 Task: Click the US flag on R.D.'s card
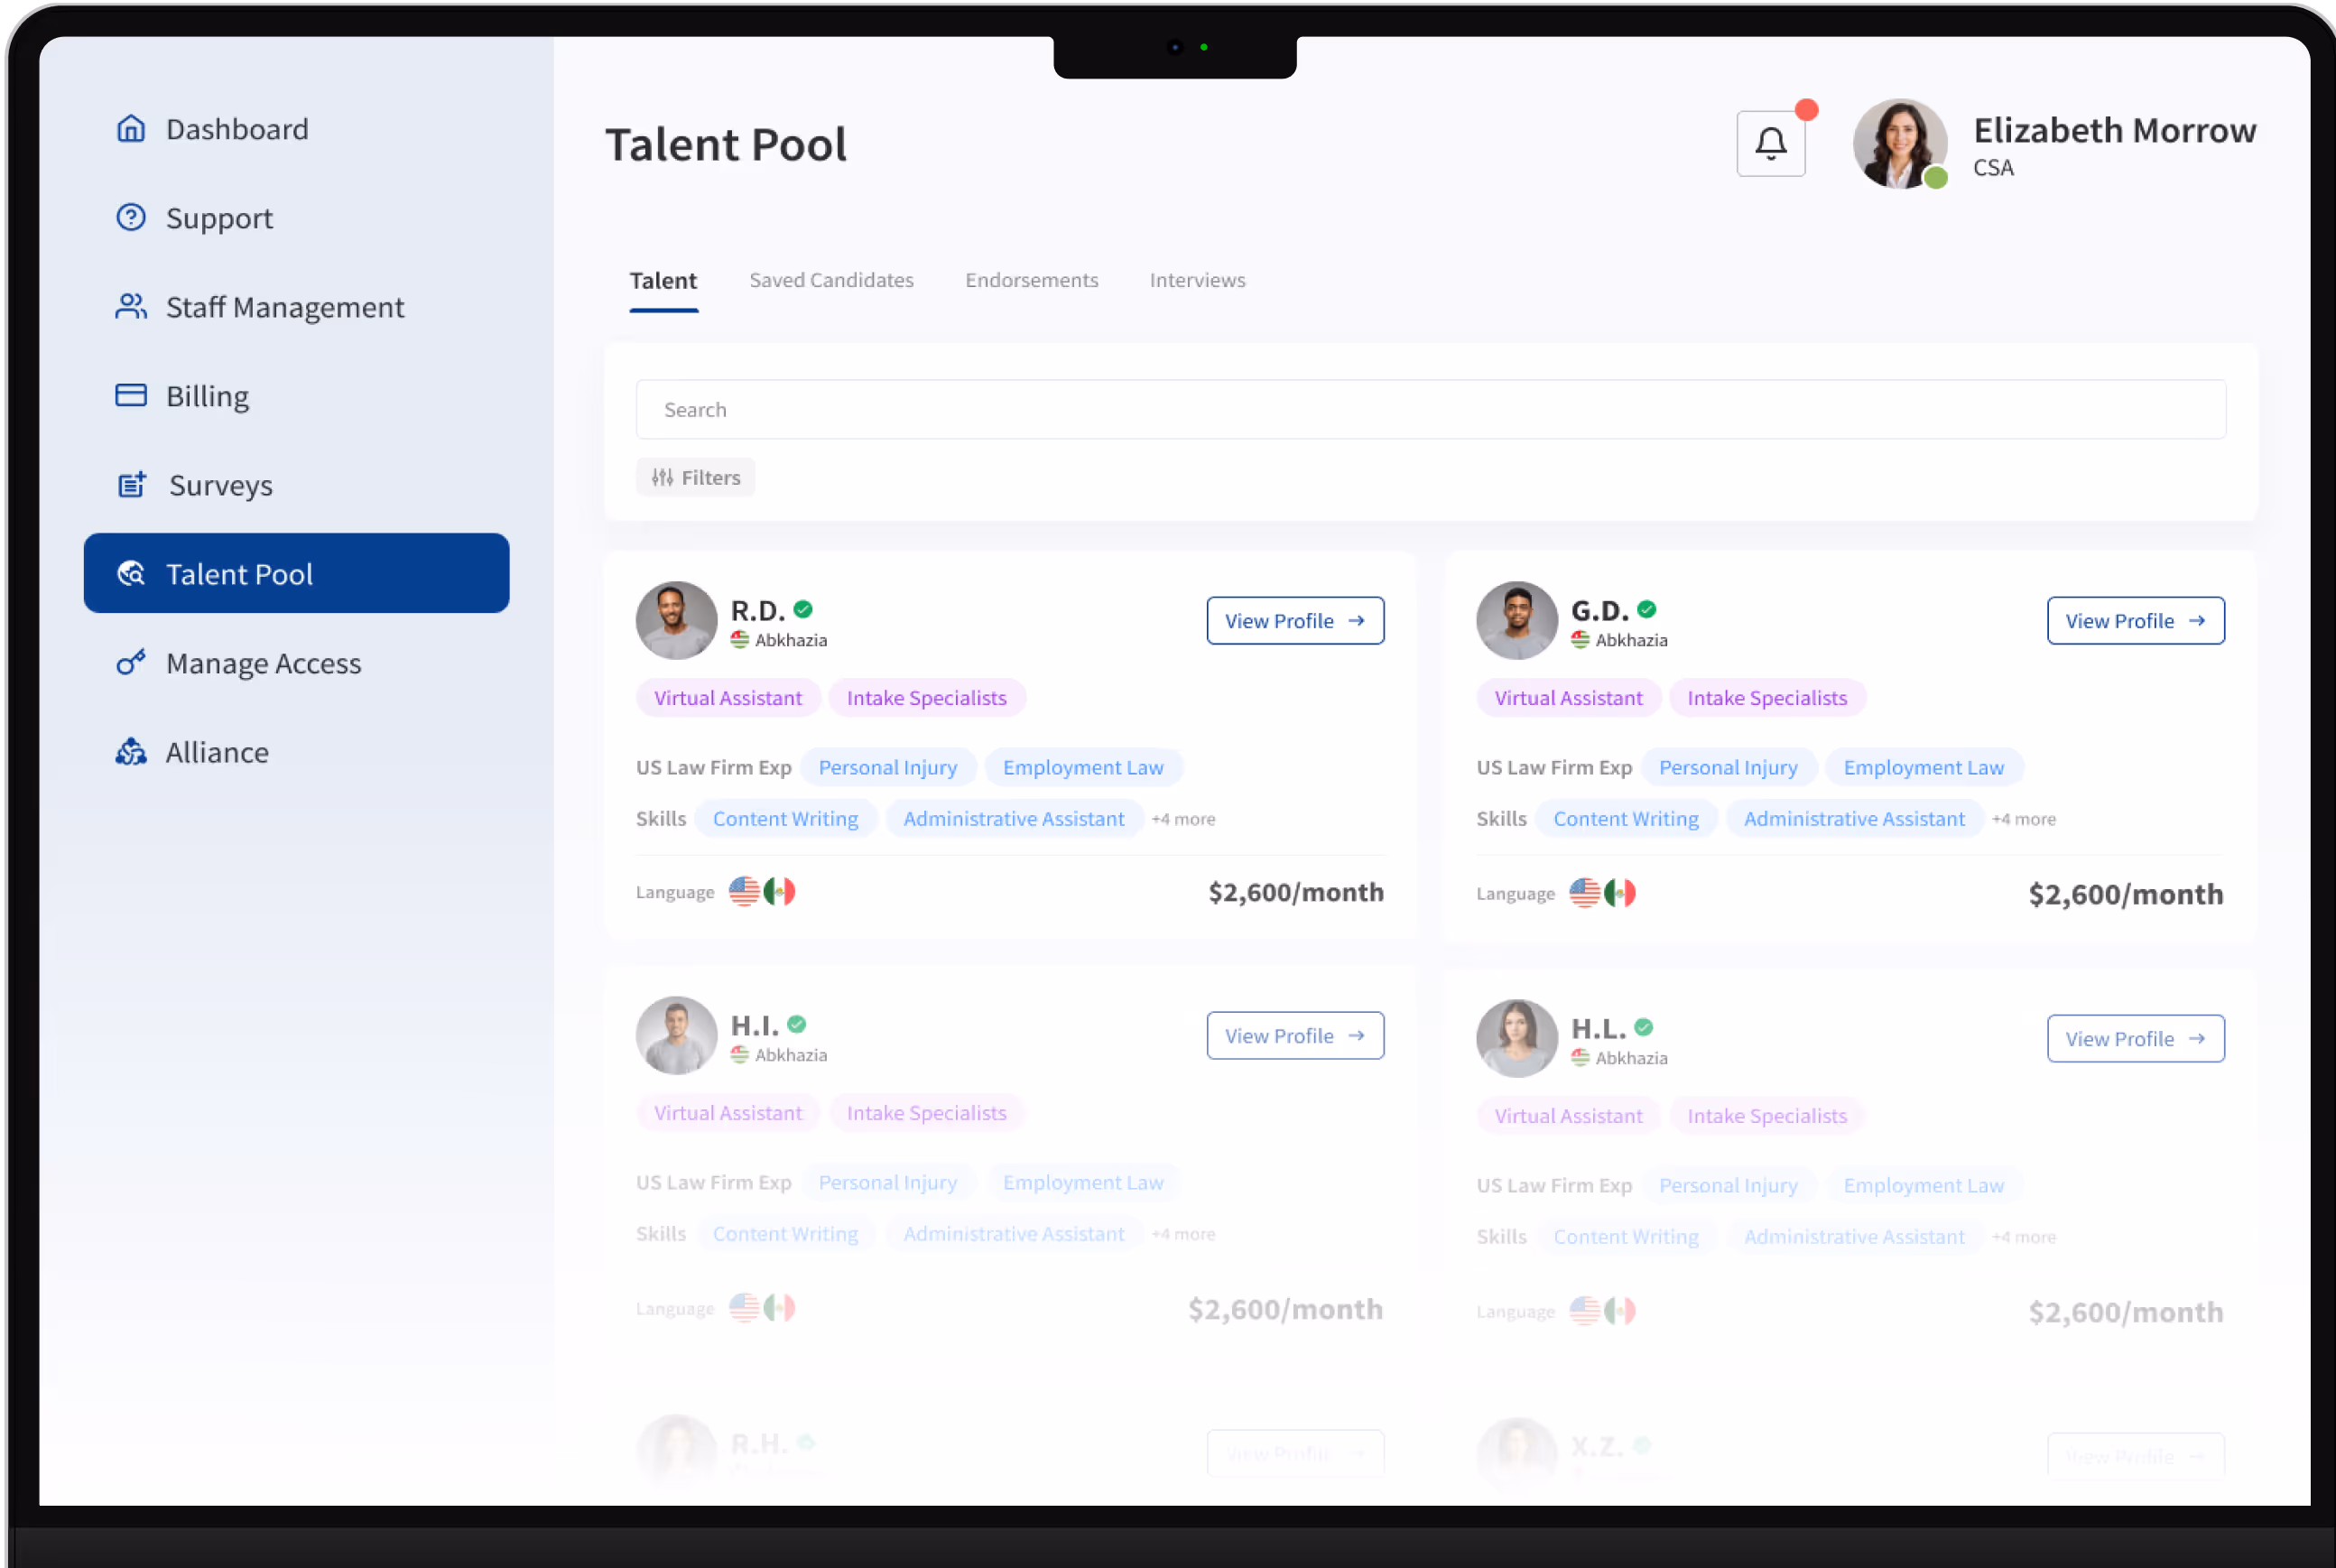click(x=744, y=891)
